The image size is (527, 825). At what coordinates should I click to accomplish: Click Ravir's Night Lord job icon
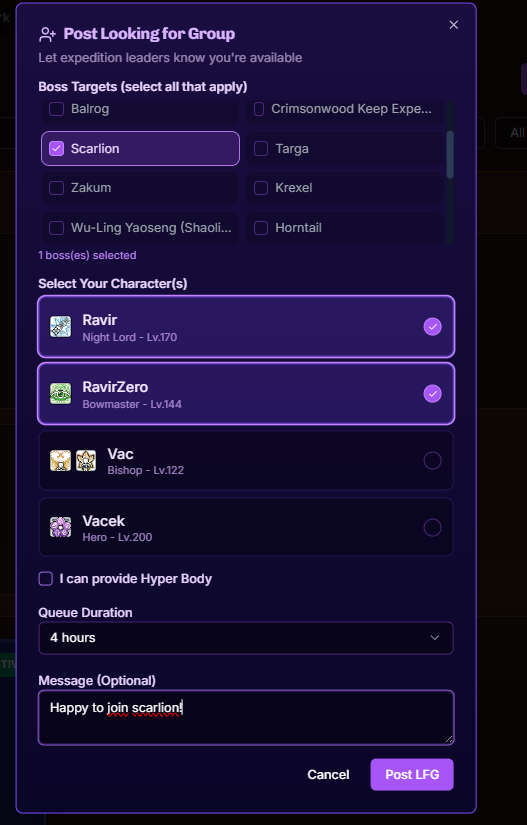(x=60, y=327)
